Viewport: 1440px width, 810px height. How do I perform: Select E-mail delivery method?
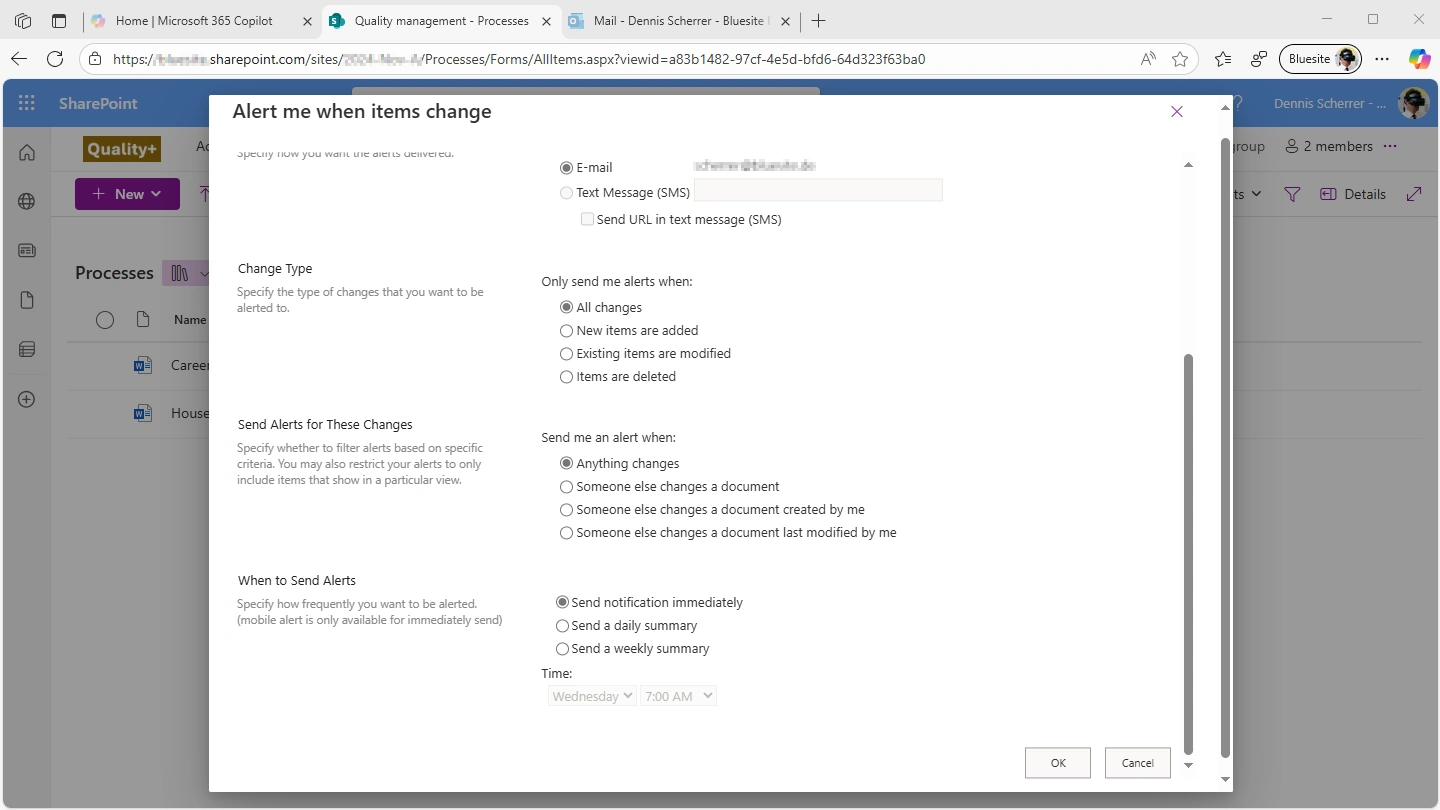click(x=567, y=168)
